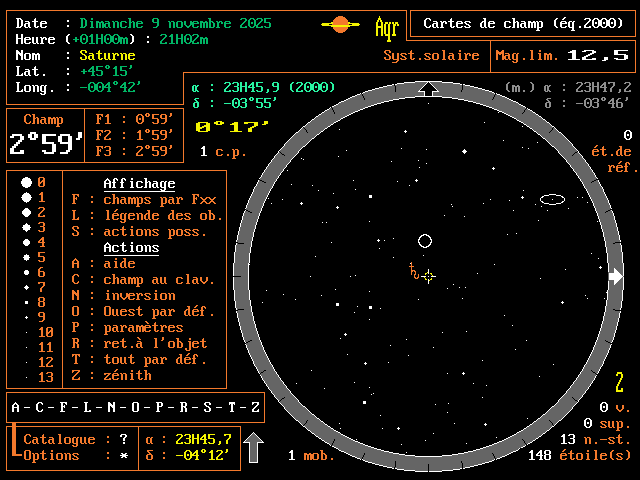This screenshot has height=480, width=640.
Task: Click the ét.de réf. label
Action: 614,159
